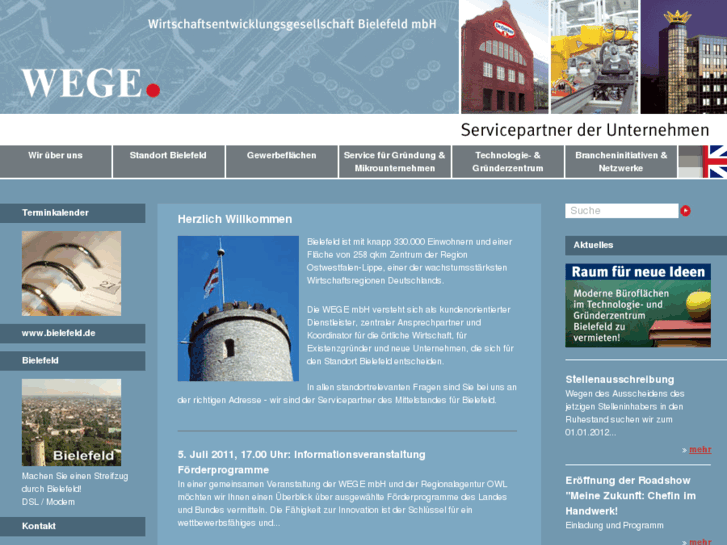Click 'Wirtschaftsentwicklungsgesellschaft Bielefeld mbH' header text
727x545 pixels.
point(292,24)
